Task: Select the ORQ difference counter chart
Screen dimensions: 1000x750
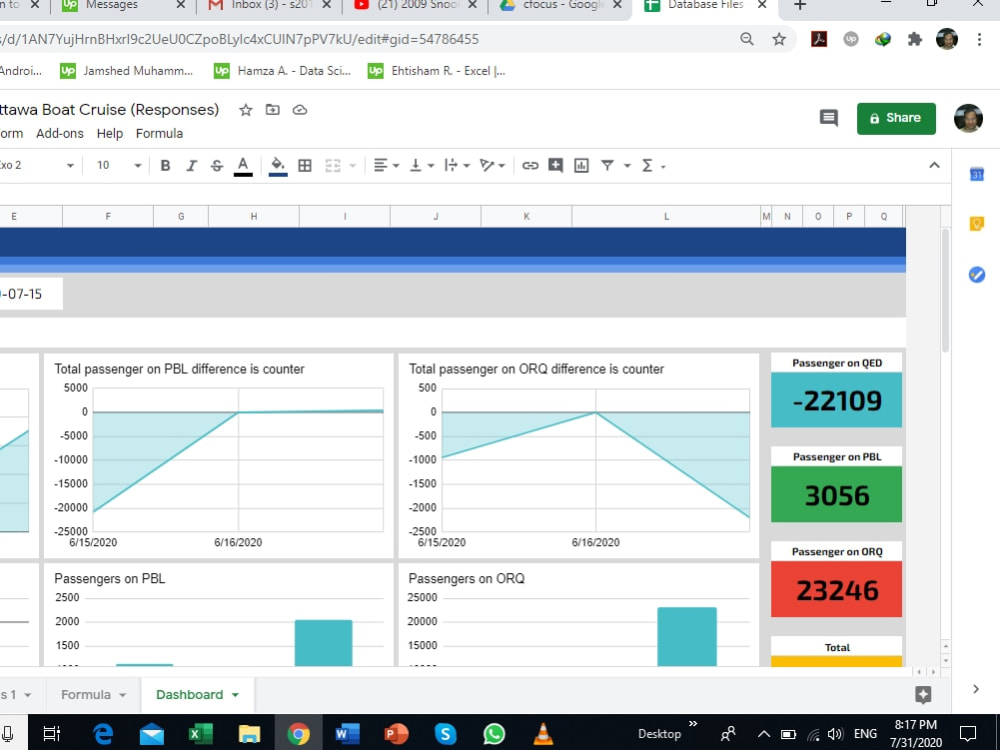Action: click(x=578, y=455)
